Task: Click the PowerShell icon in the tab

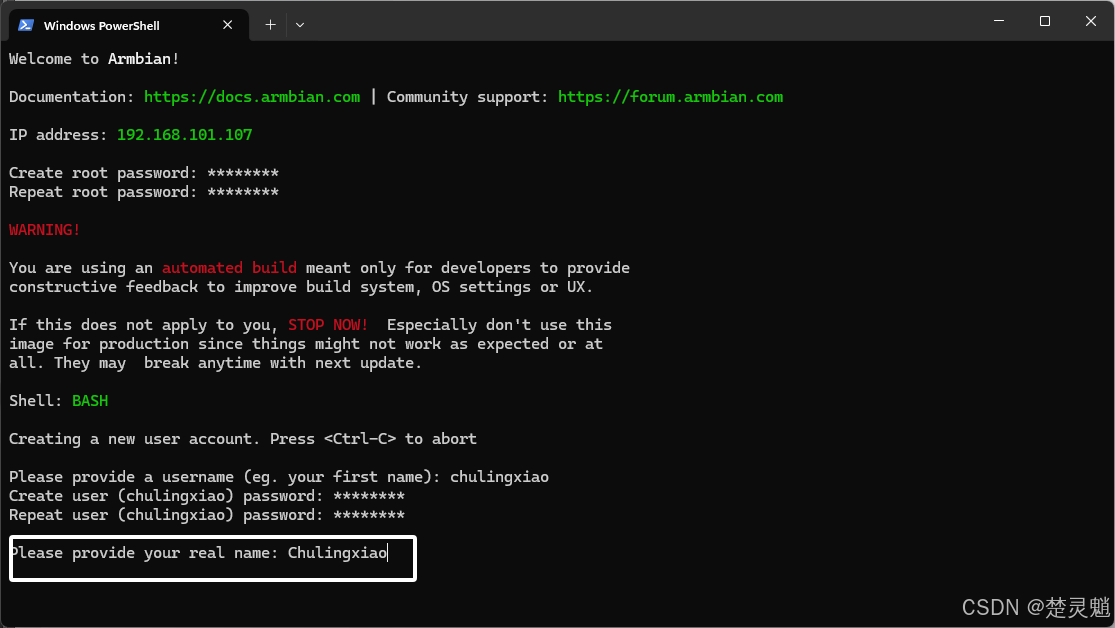Action: pyautogui.click(x=26, y=25)
